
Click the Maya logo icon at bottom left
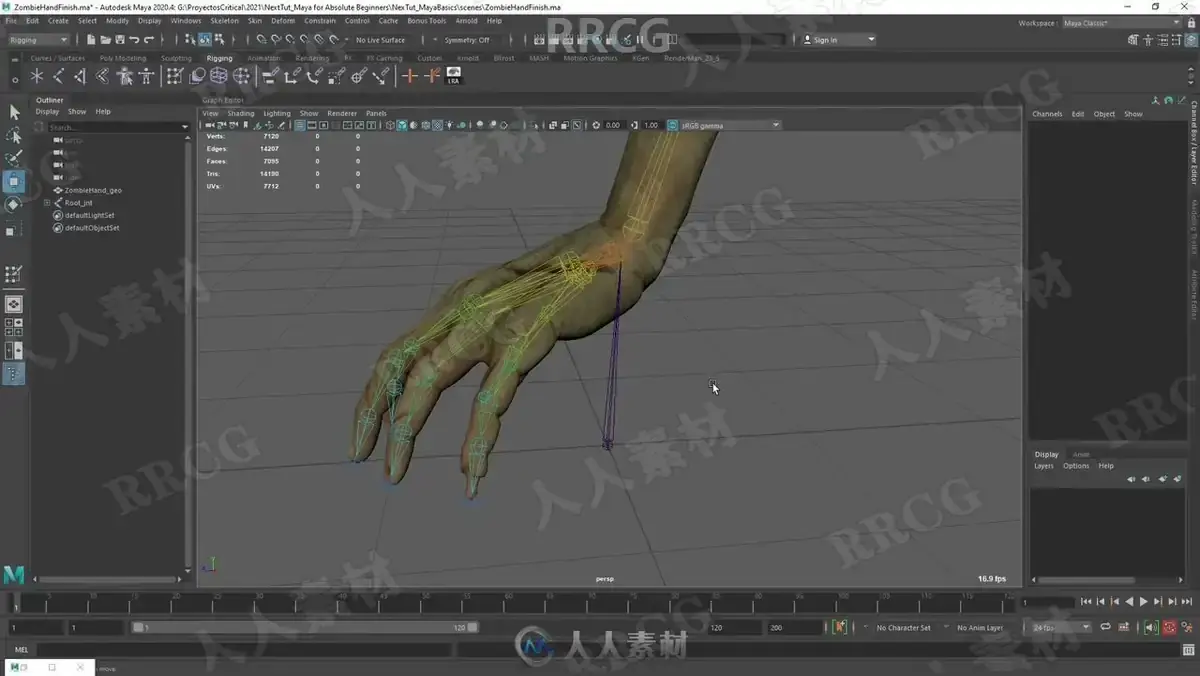click(x=14, y=575)
